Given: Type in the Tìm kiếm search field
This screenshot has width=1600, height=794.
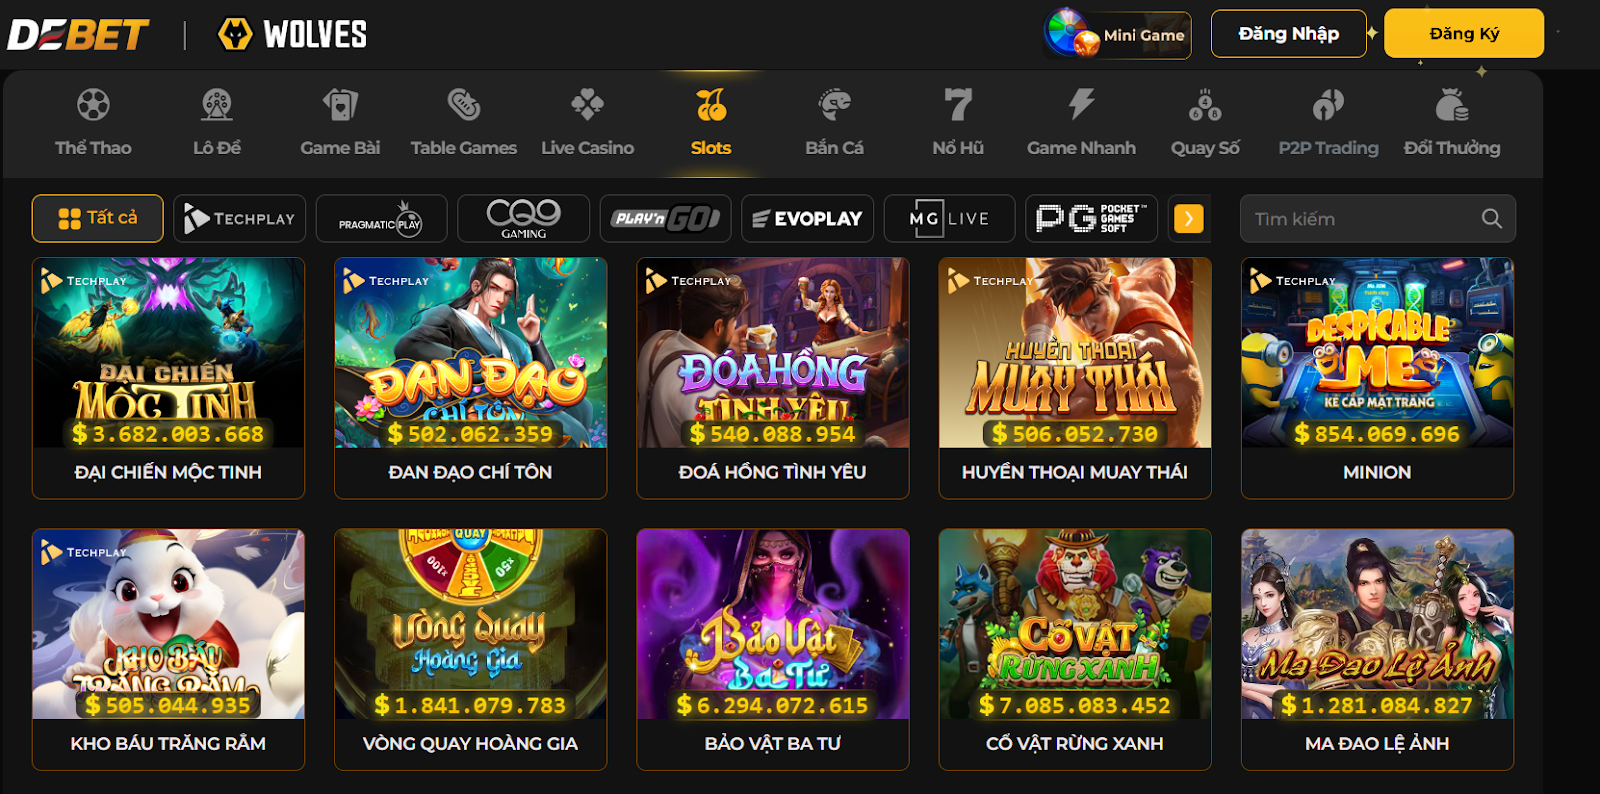Looking at the screenshot, I should click(x=1360, y=219).
